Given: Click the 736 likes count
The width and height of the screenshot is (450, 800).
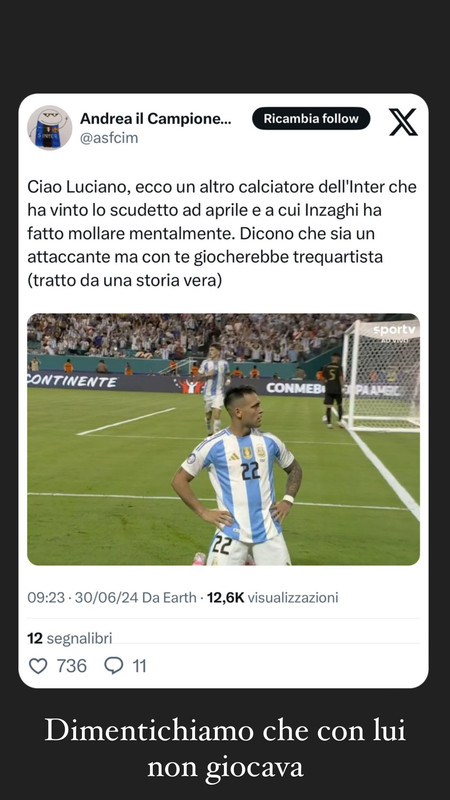Looking at the screenshot, I should tap(71, 666).
